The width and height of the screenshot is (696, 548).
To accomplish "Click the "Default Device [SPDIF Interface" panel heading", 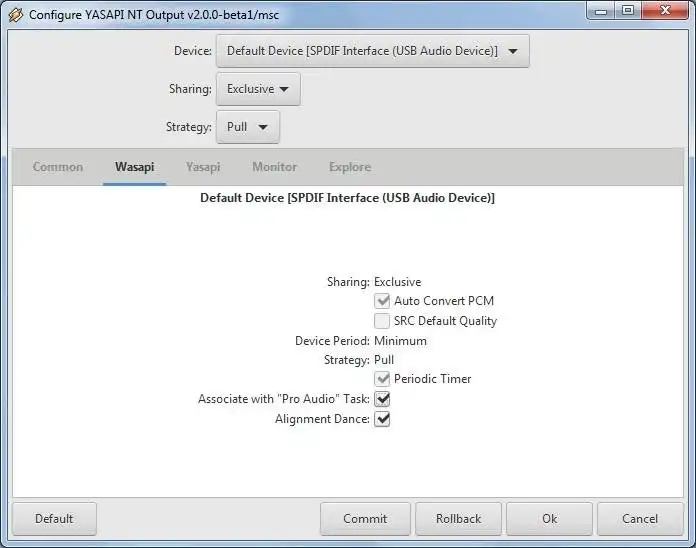I will pyautogui.click(x=347, y=198).
